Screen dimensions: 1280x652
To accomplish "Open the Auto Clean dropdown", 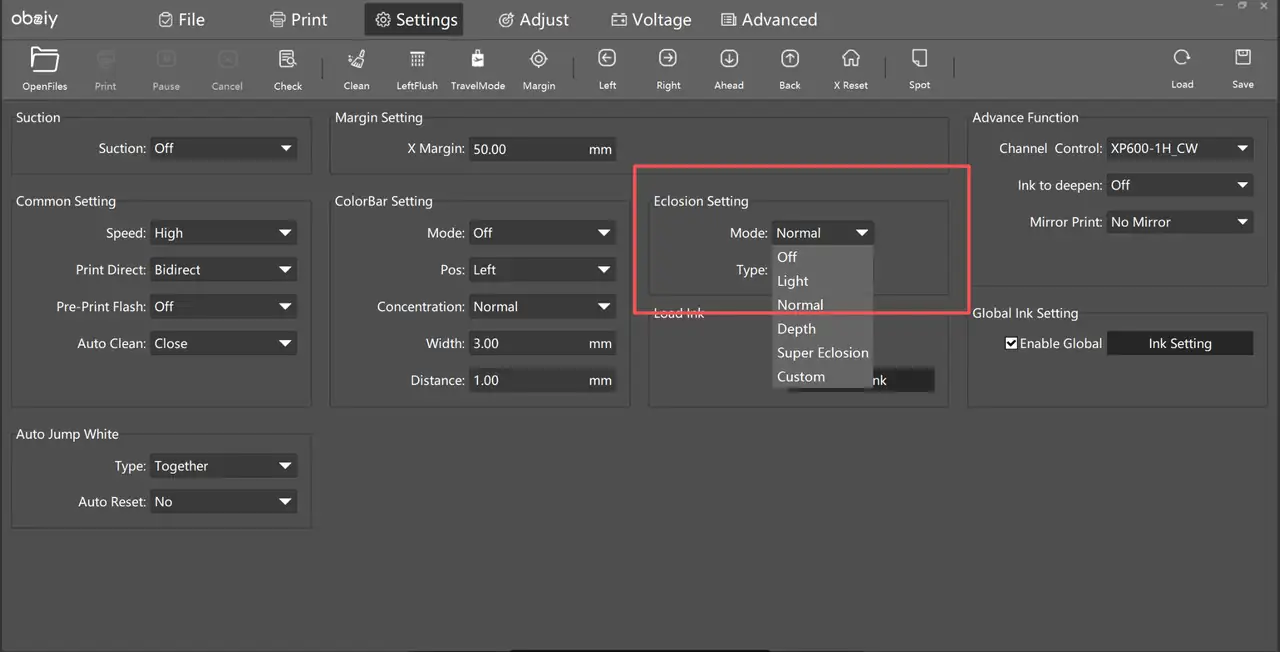I will (x=224, y=343).
